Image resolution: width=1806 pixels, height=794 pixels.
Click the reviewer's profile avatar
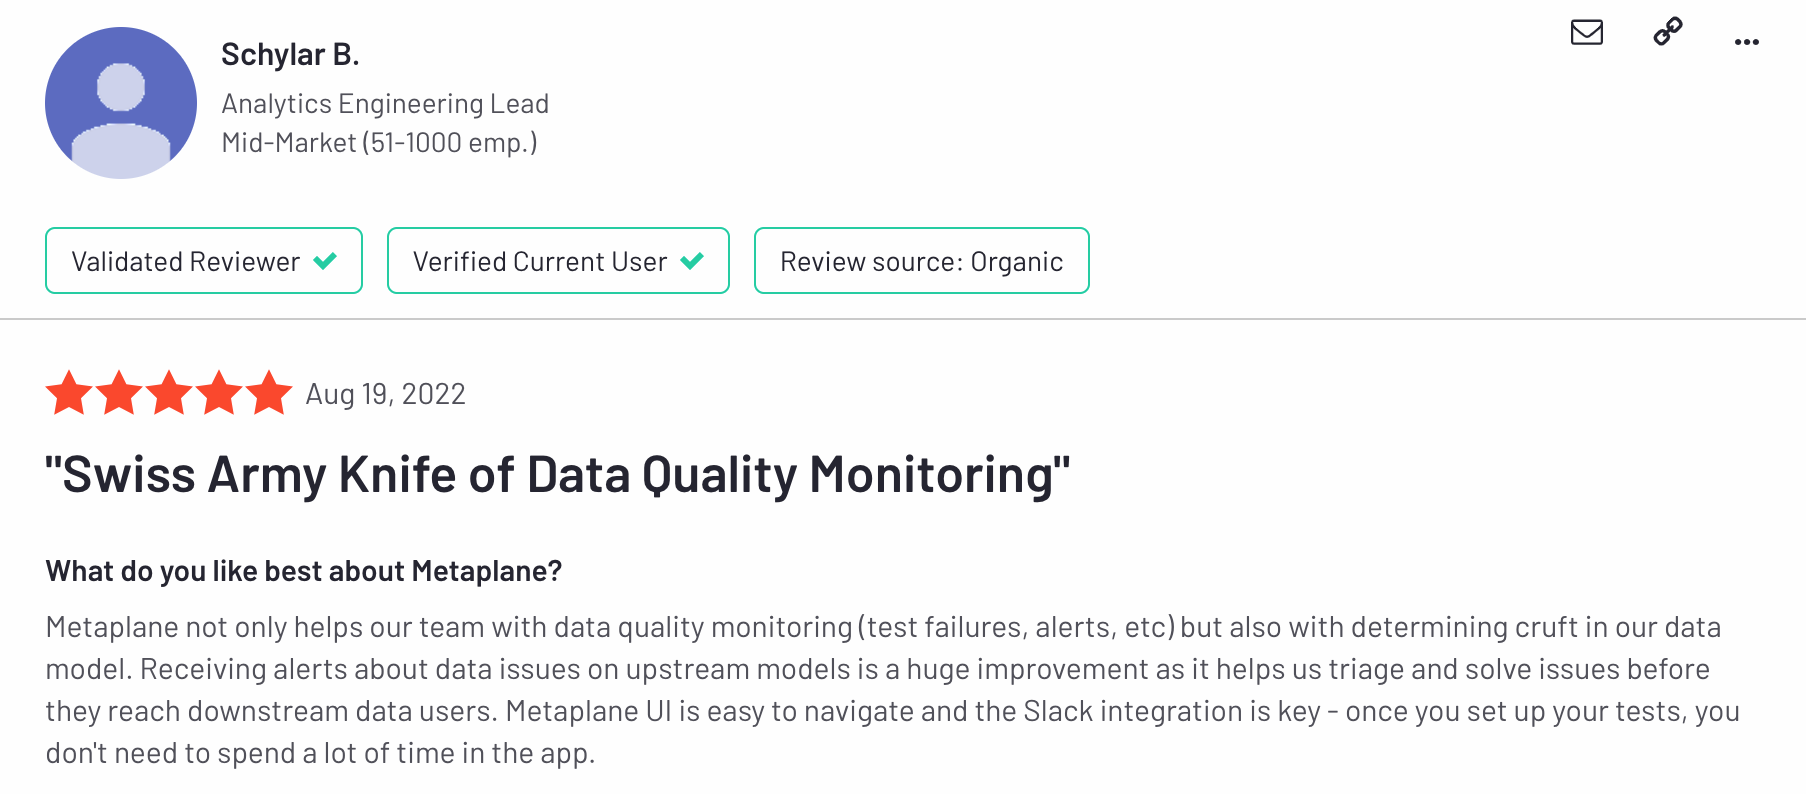(x=121, y=103)
